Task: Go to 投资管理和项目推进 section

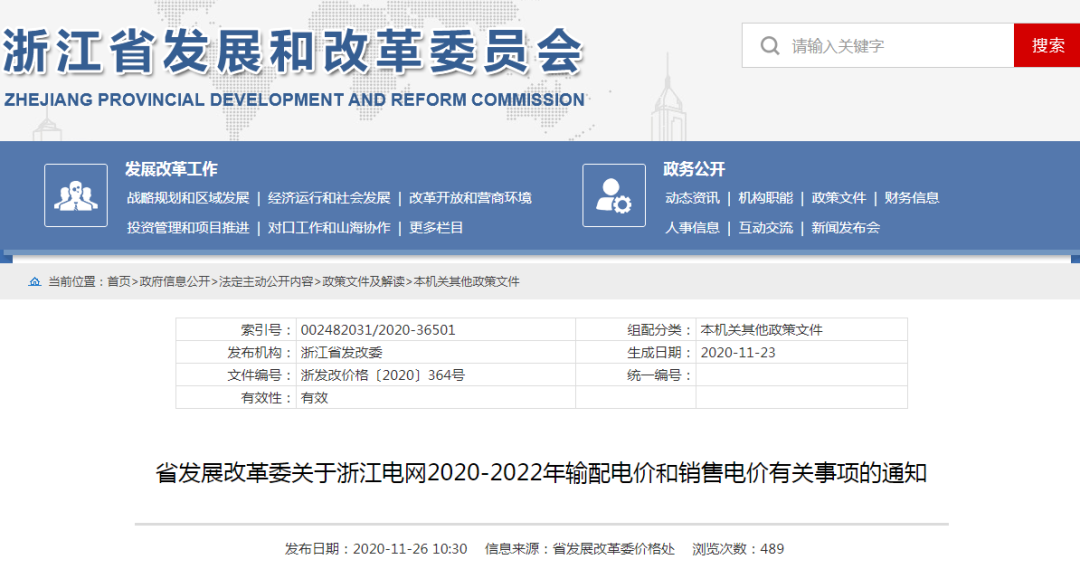Action: pyautogui.click(x=188, y=228)
